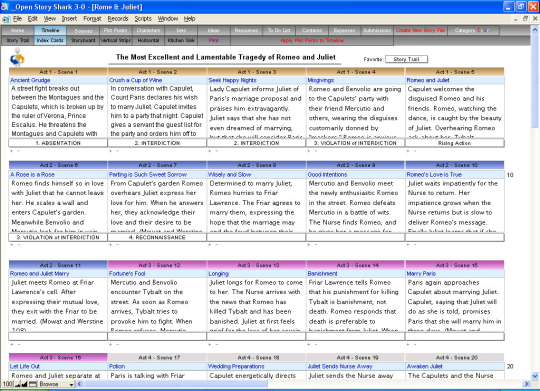Click Apply Plot Points to Timeline
This screenshot has height=391, width=540.
pos(312,40)
